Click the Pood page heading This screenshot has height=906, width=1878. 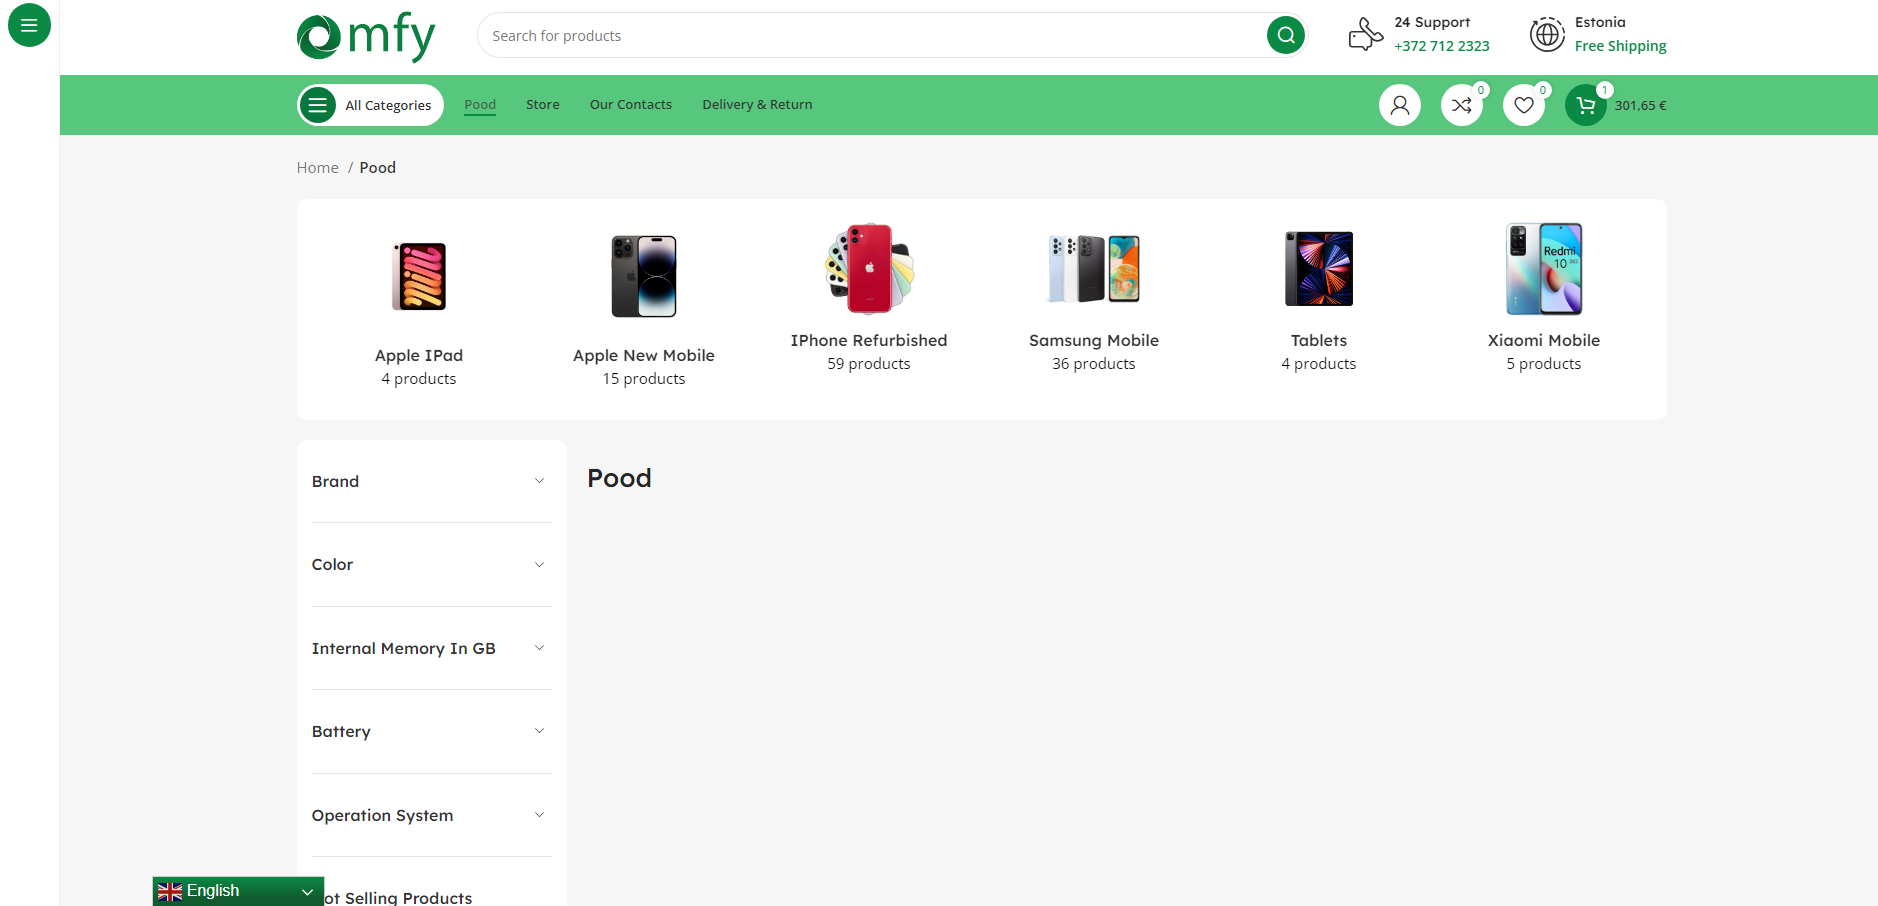619,478
